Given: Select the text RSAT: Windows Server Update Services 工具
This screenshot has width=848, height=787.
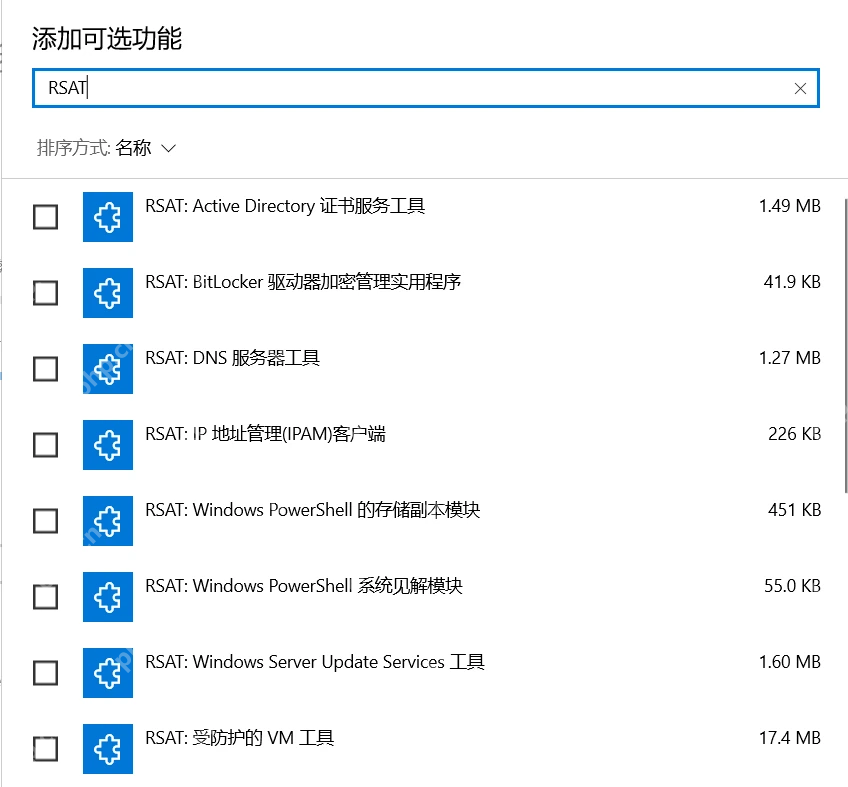Looking at the screenshot, I should coord(315,662).
